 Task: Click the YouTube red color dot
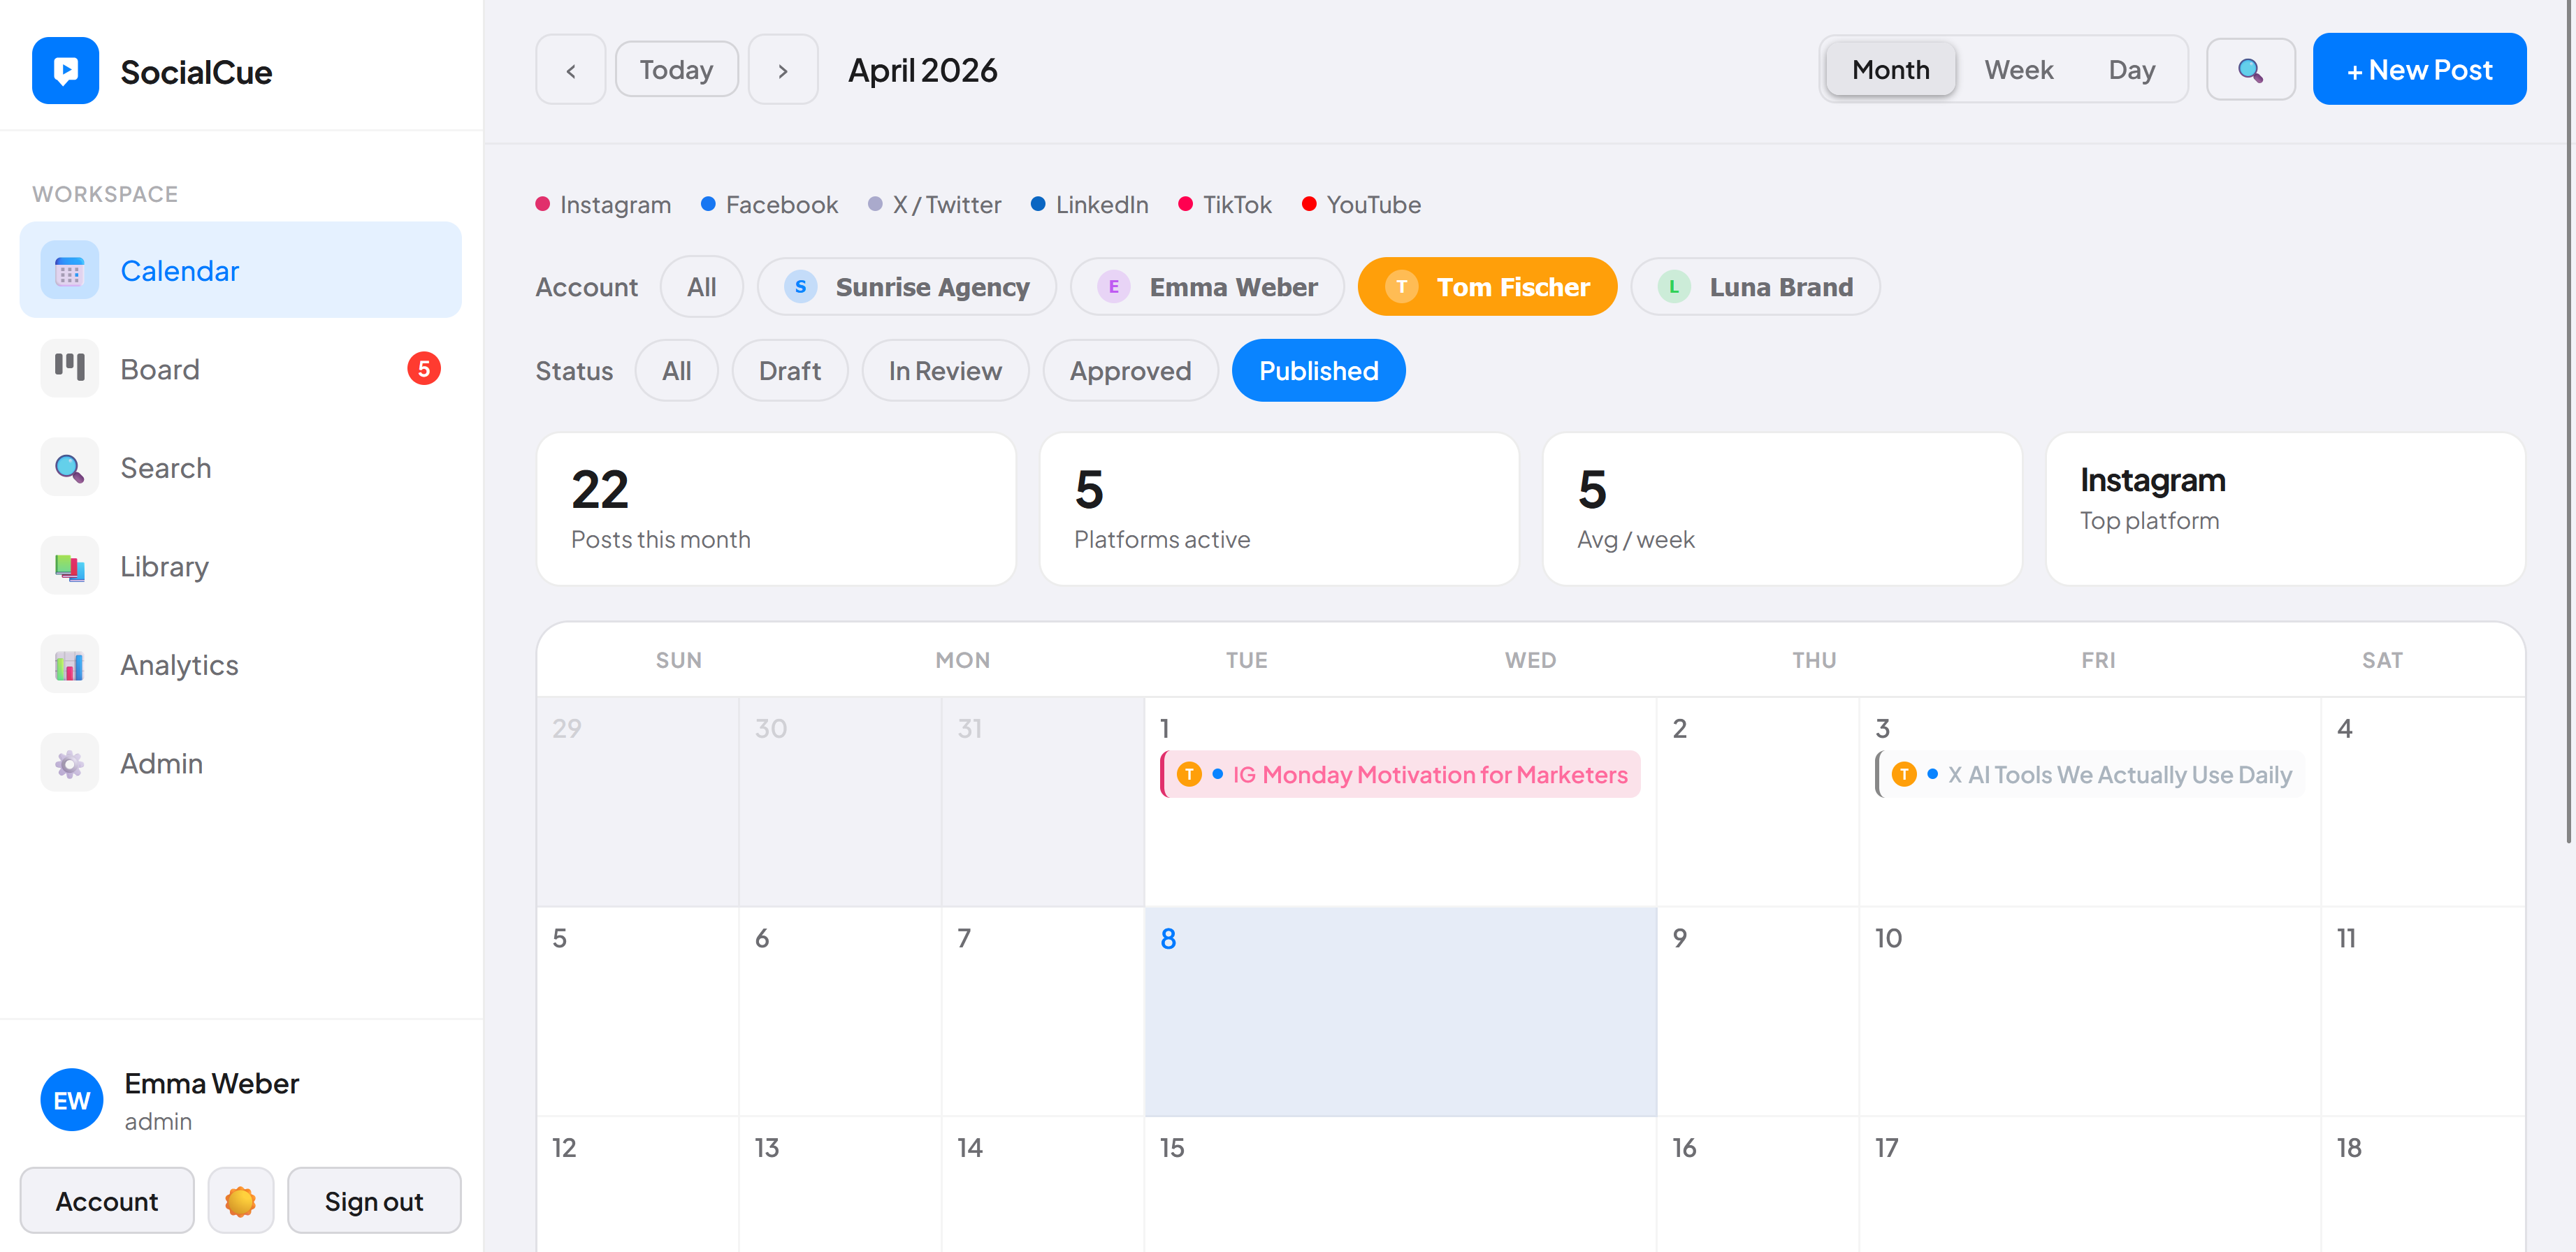click(1309, 203)
